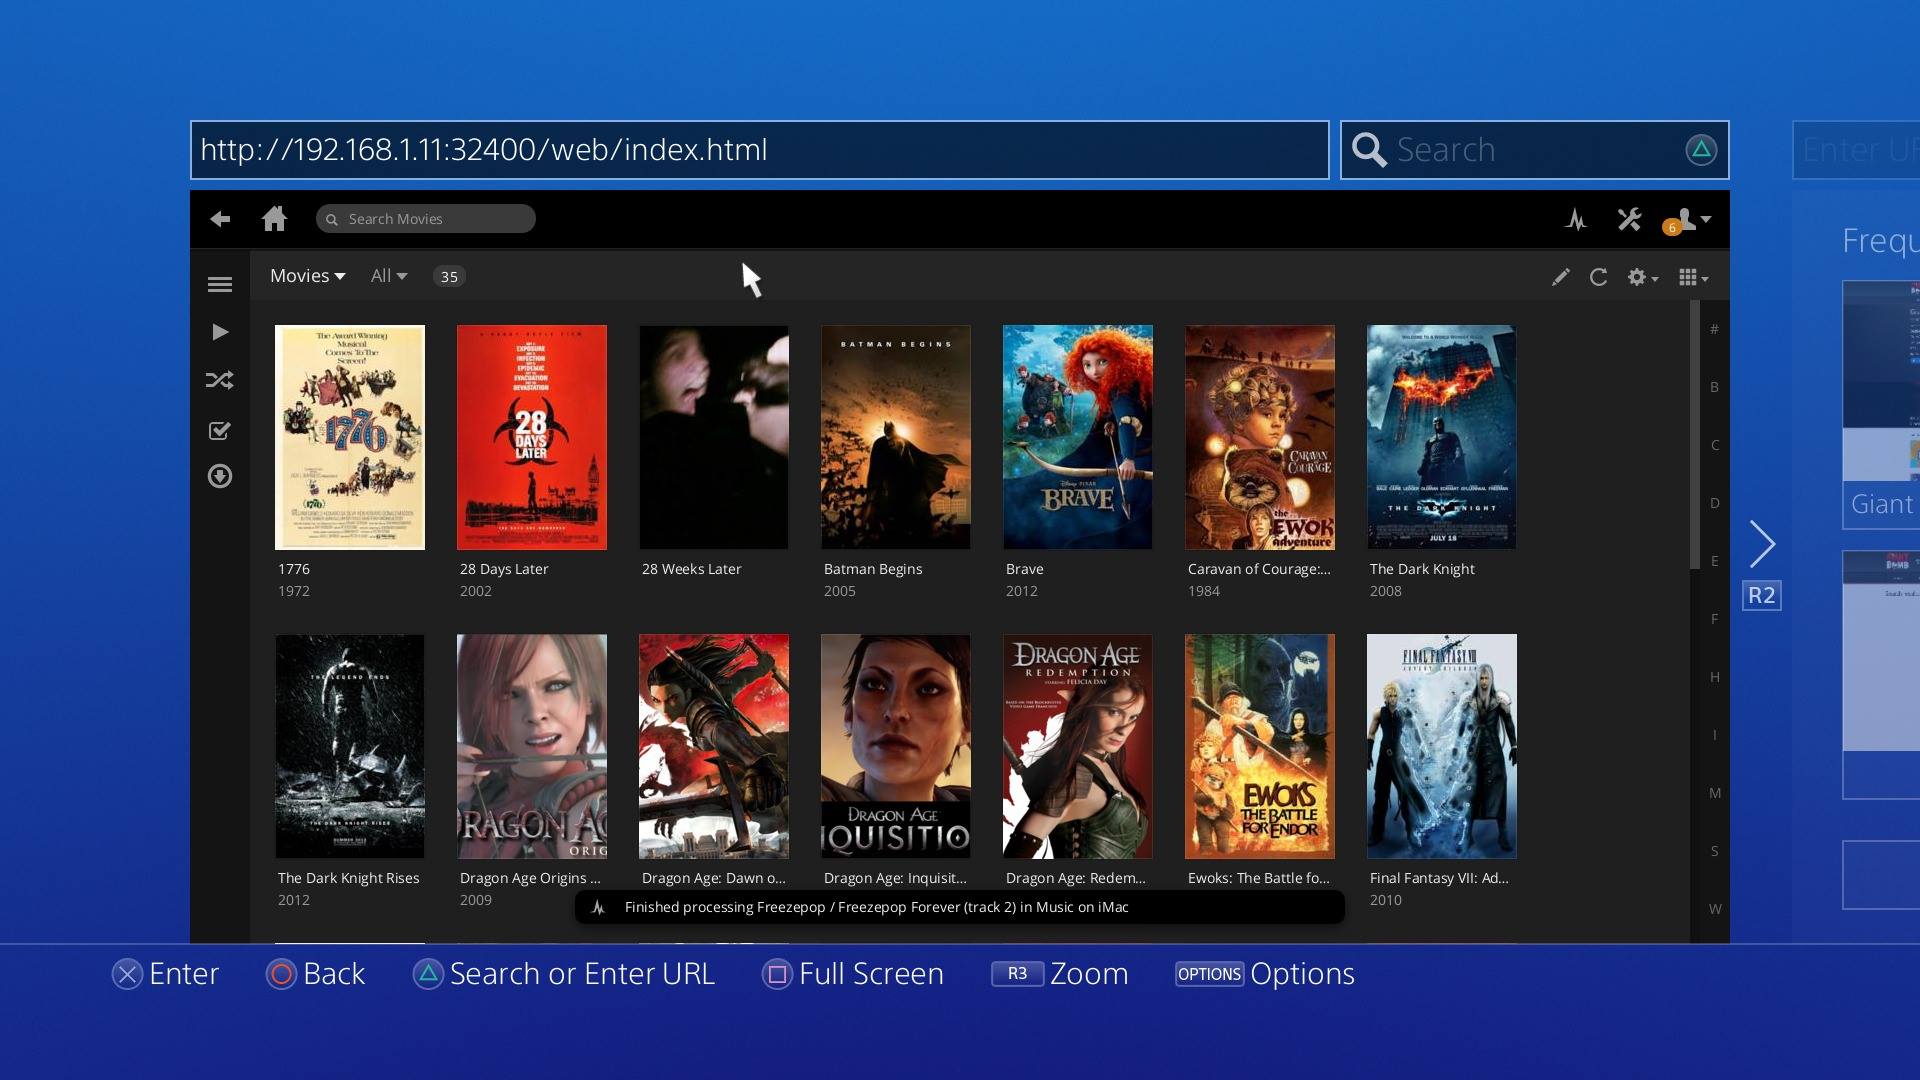Open the activity pulse icon

coord(1576,220)
